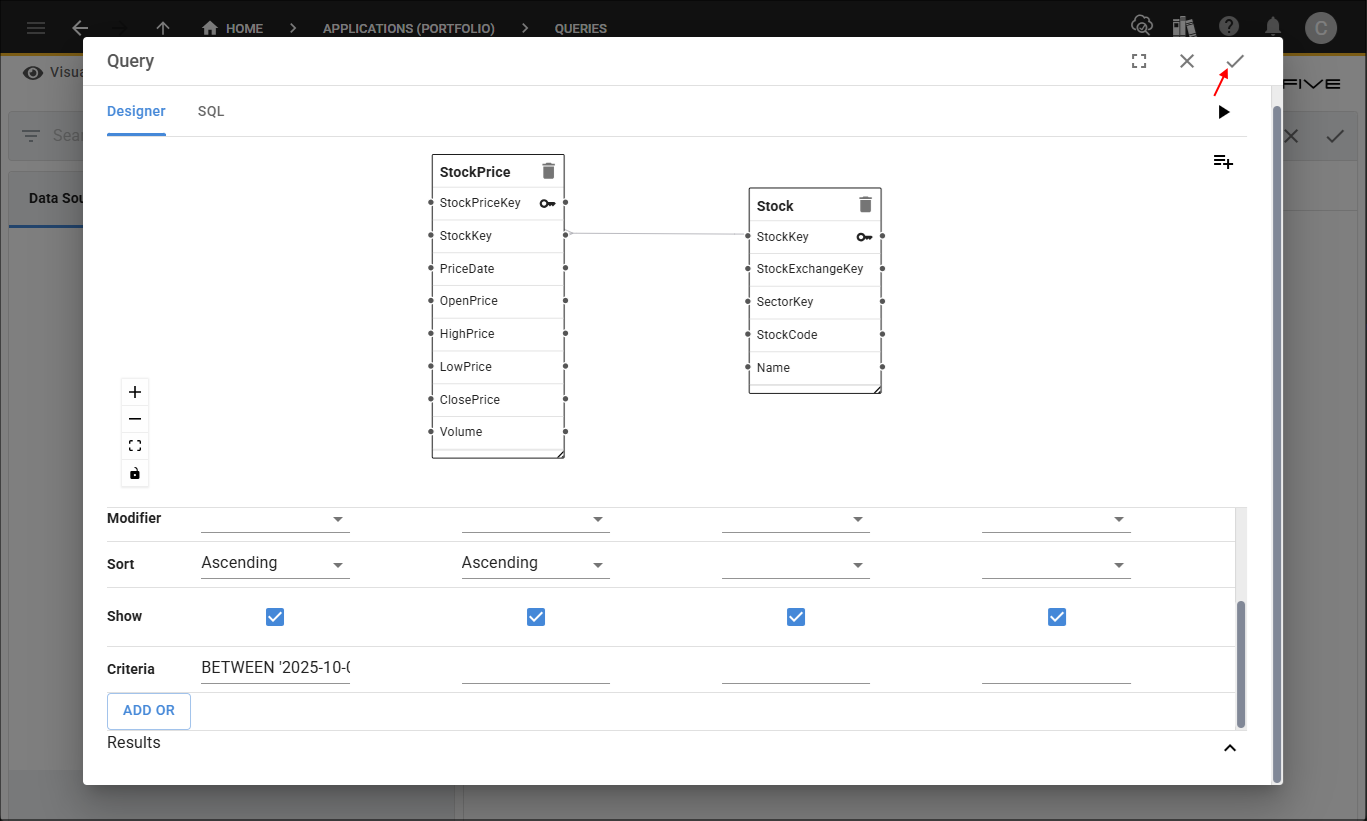
Task: Select Volume field in StockPrice table
Action: pyautogui.click(x=498, y=432)
